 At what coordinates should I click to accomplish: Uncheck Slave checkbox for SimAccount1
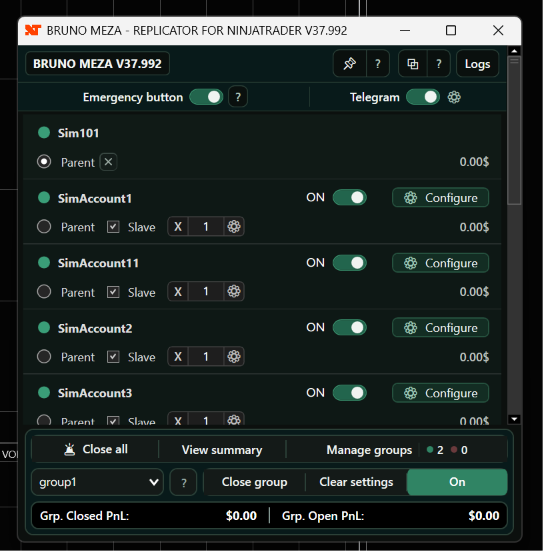click(113, 227)
